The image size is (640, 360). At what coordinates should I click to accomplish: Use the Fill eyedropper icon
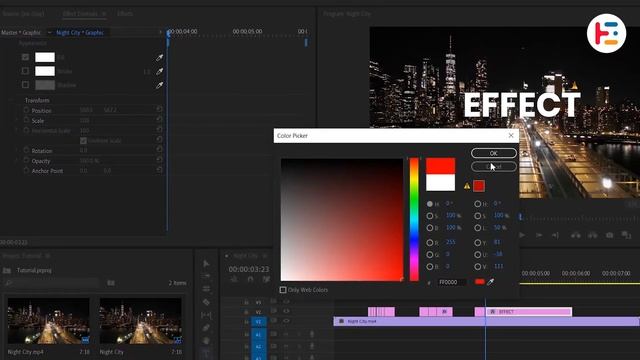coord(160,58)
